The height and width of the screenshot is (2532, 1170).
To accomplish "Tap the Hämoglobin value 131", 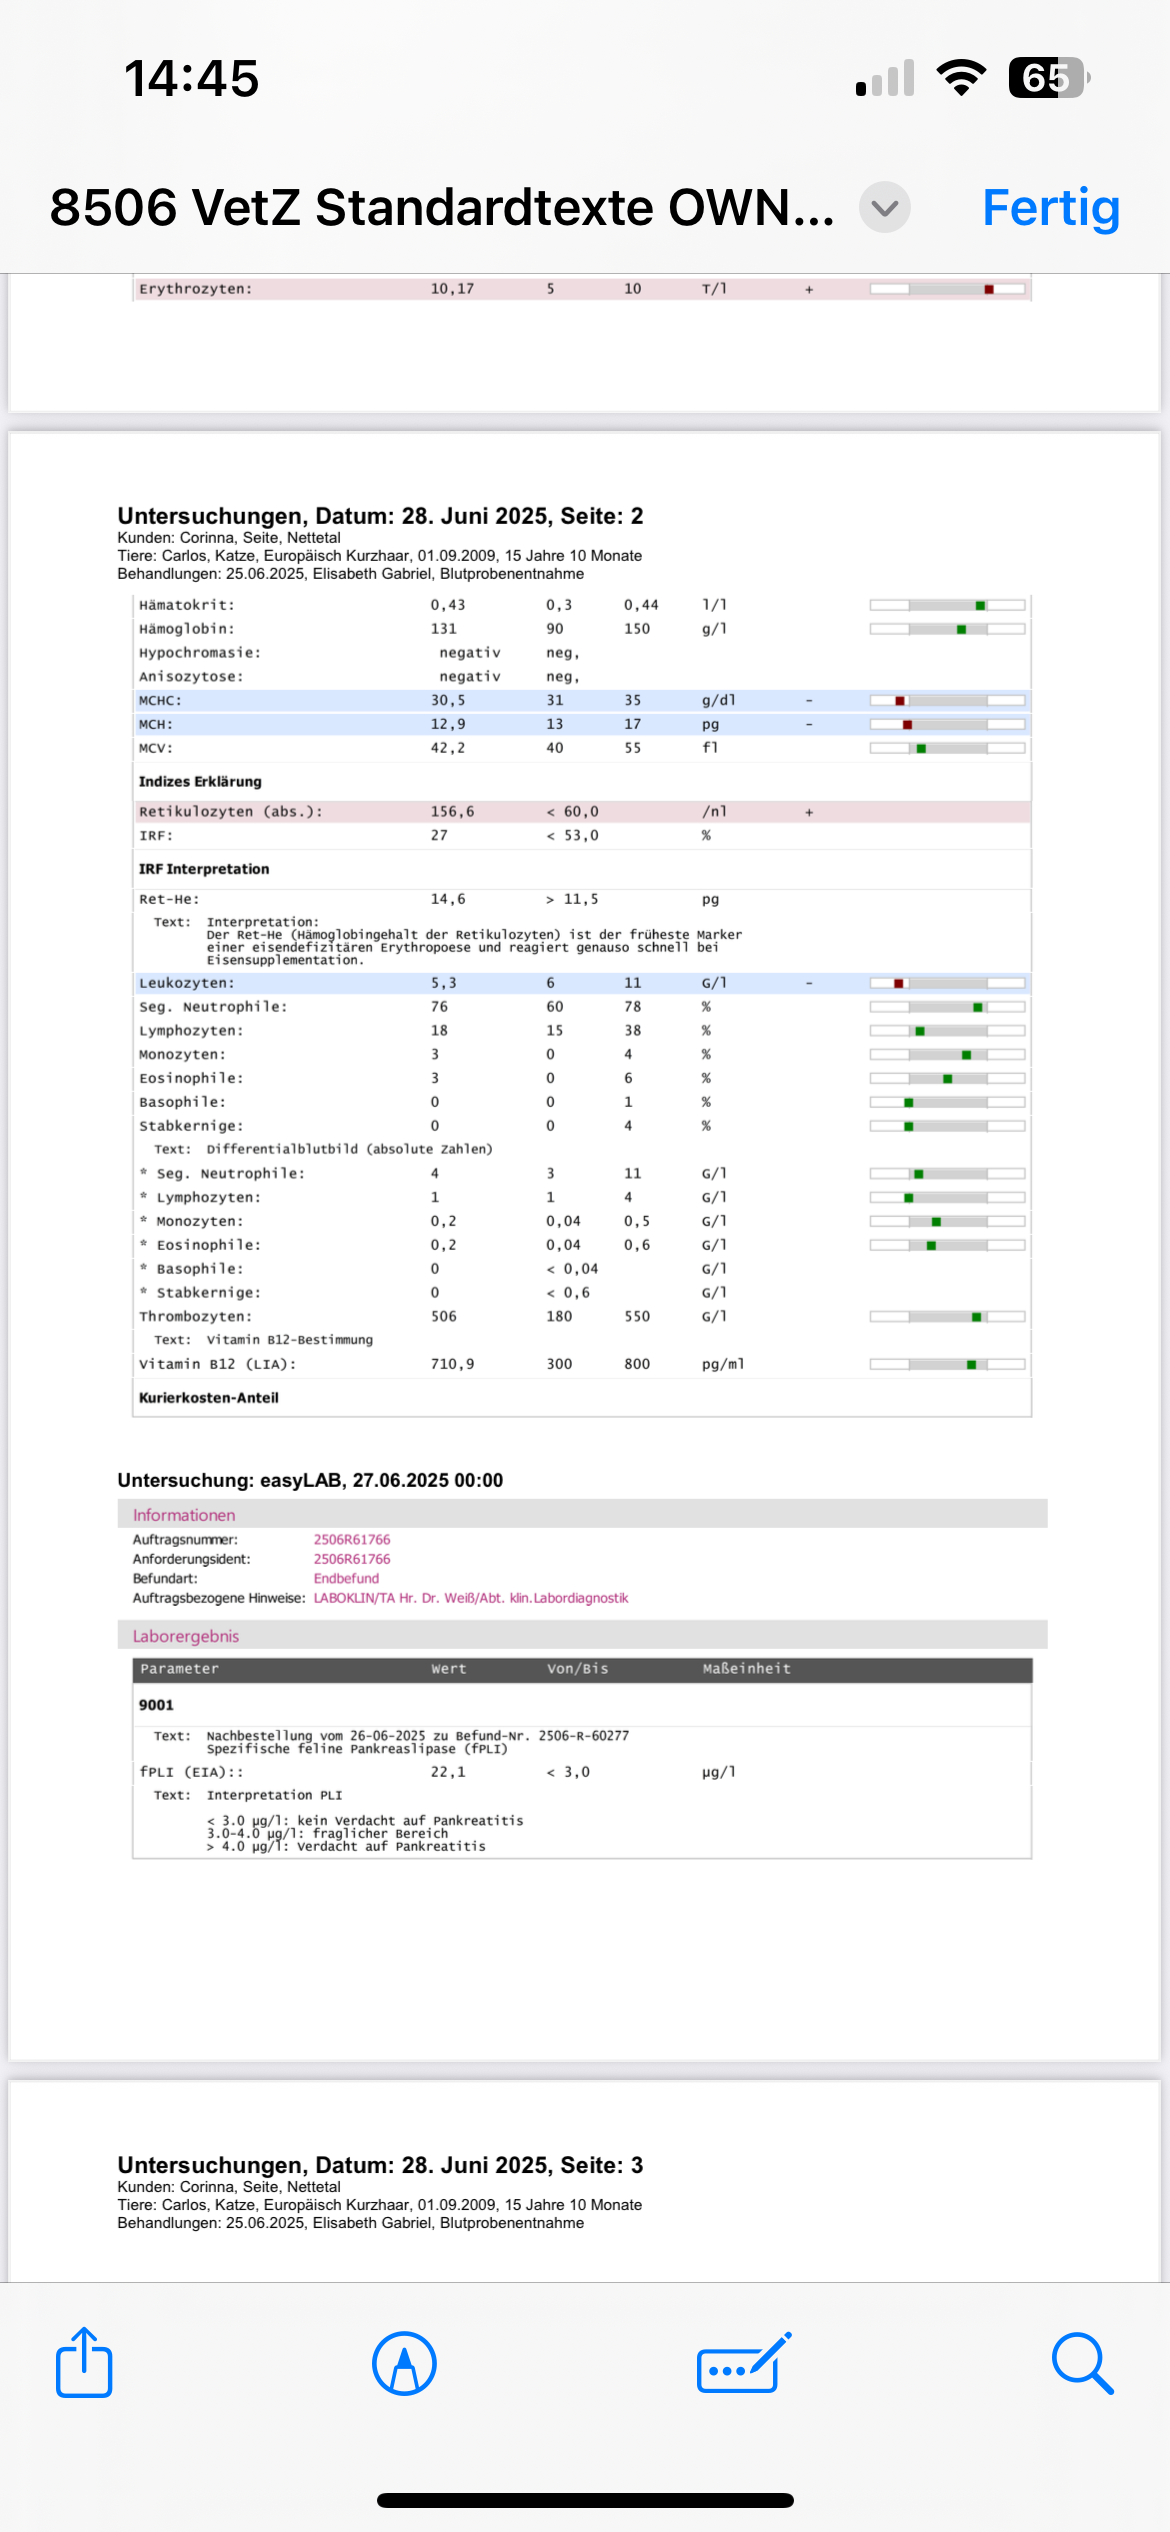I will pyautogui.click(x=444, y=629).
